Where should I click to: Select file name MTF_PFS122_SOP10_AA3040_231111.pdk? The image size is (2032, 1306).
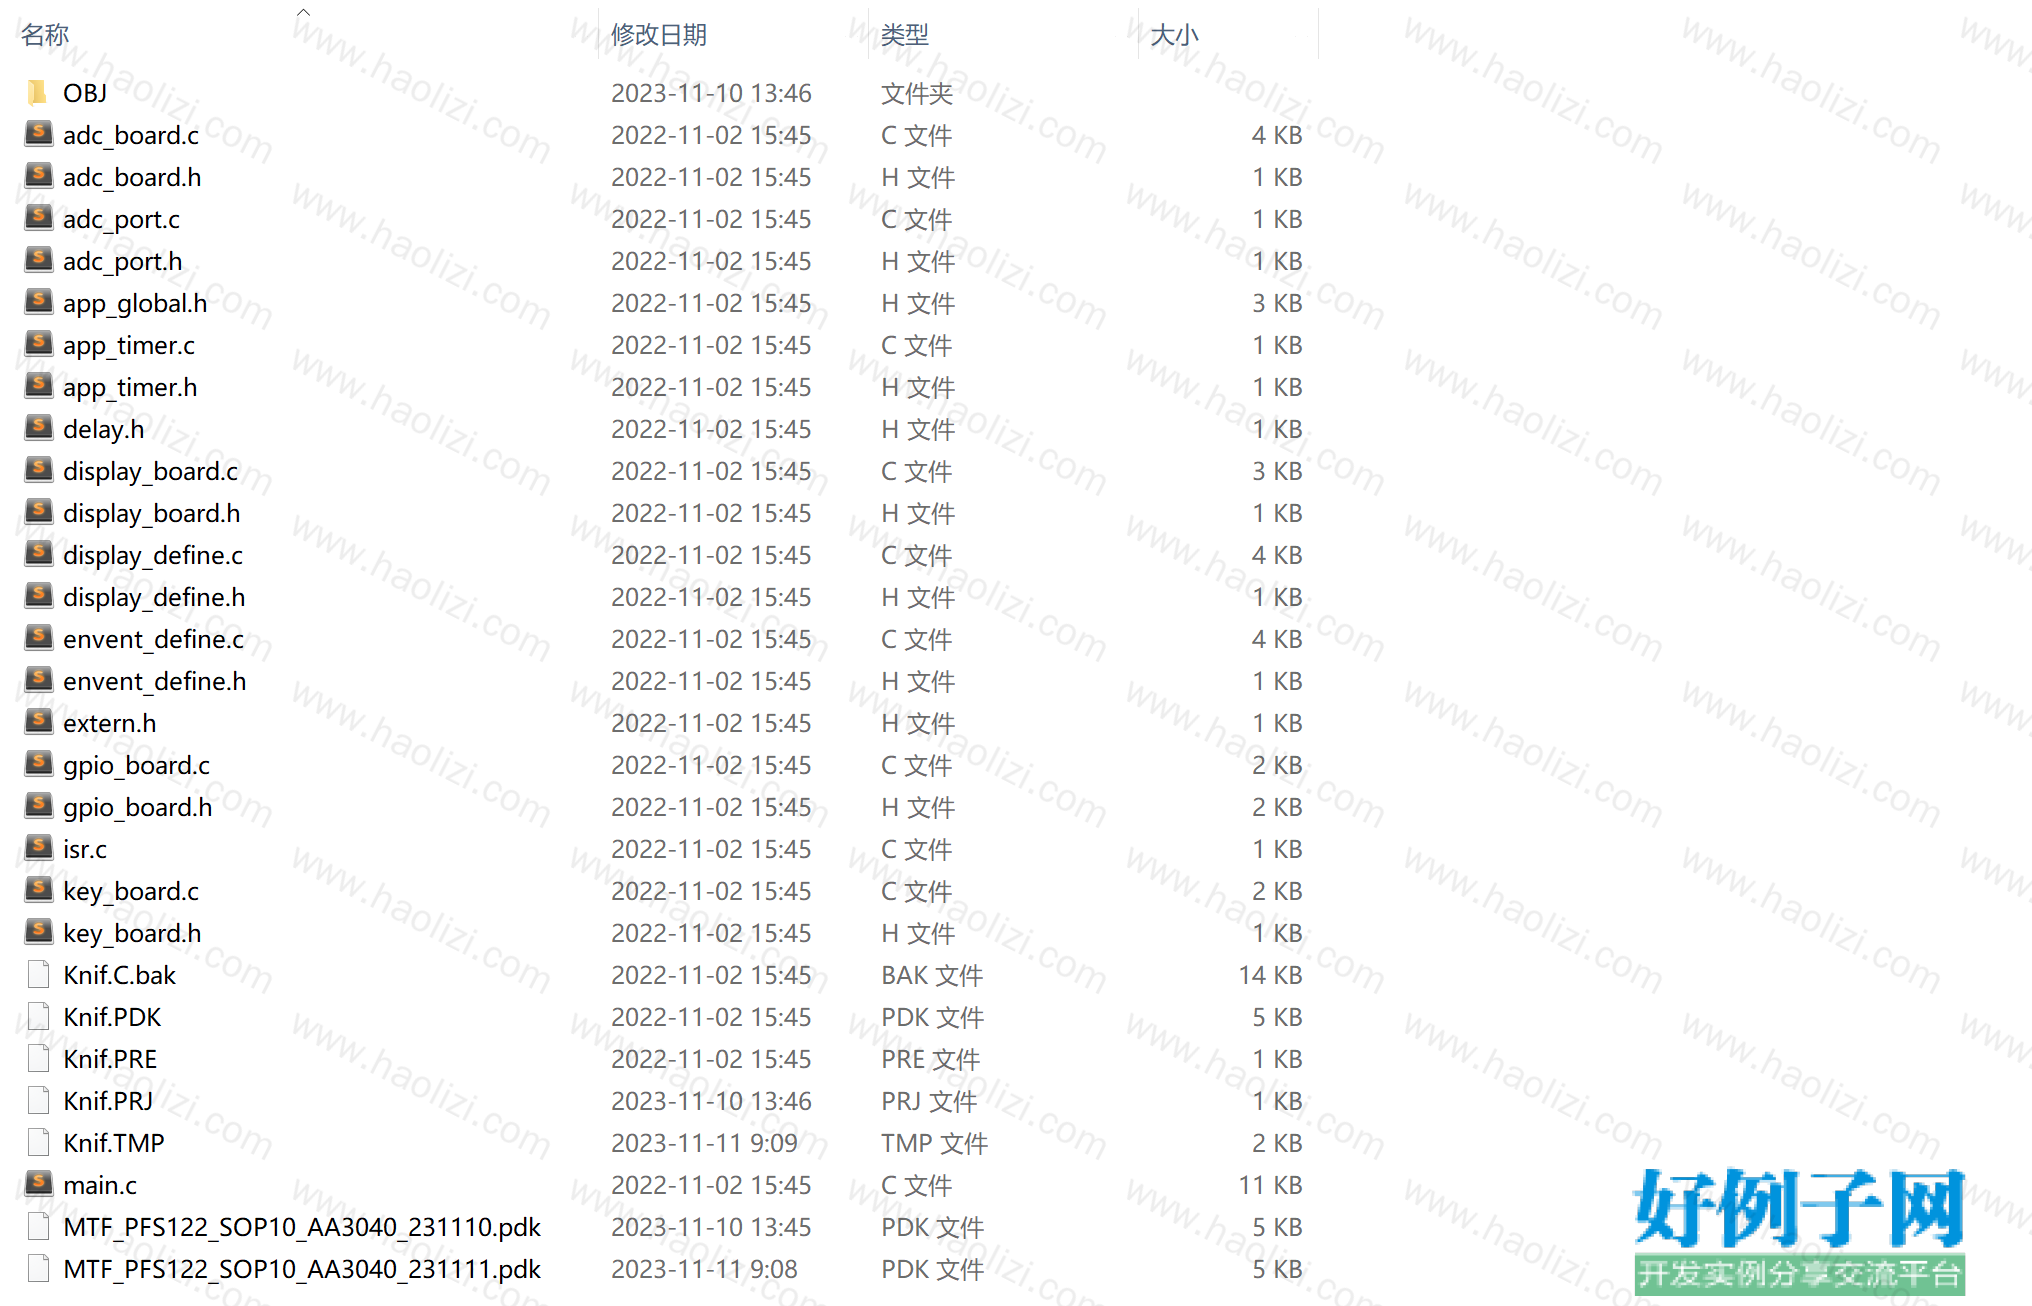302,1269
